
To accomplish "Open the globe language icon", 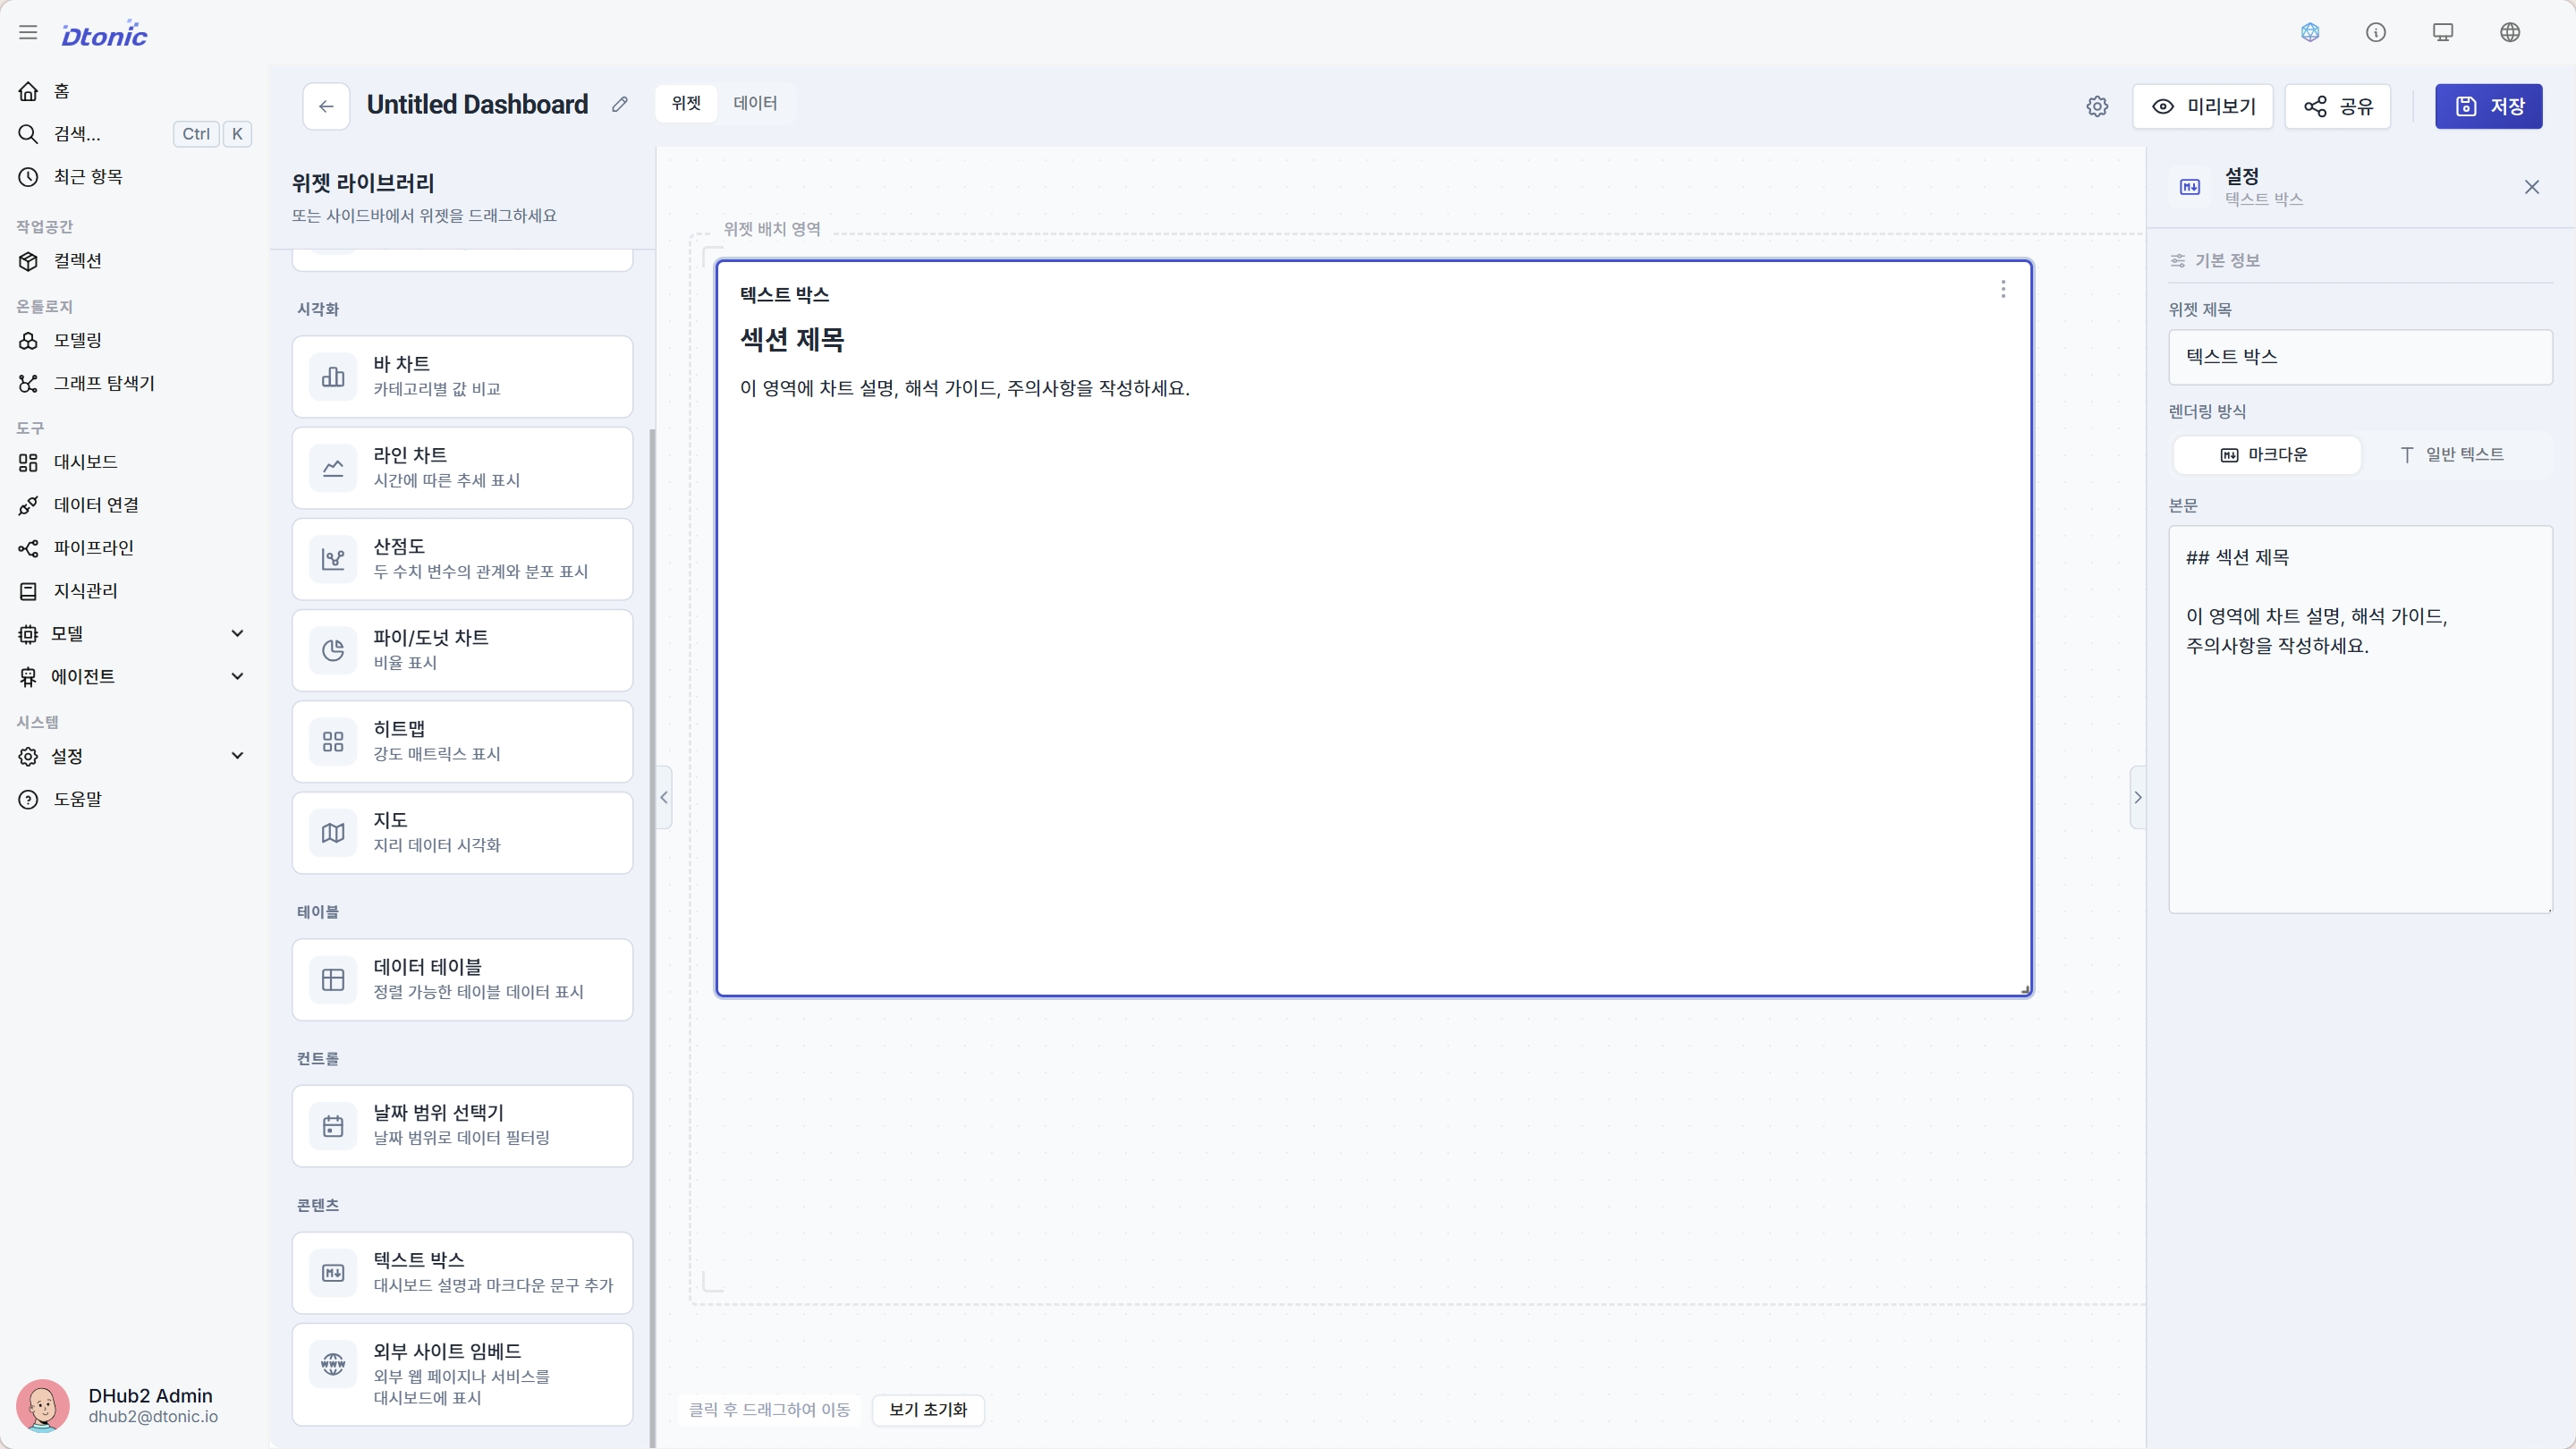I will (x=2510, y=33).
